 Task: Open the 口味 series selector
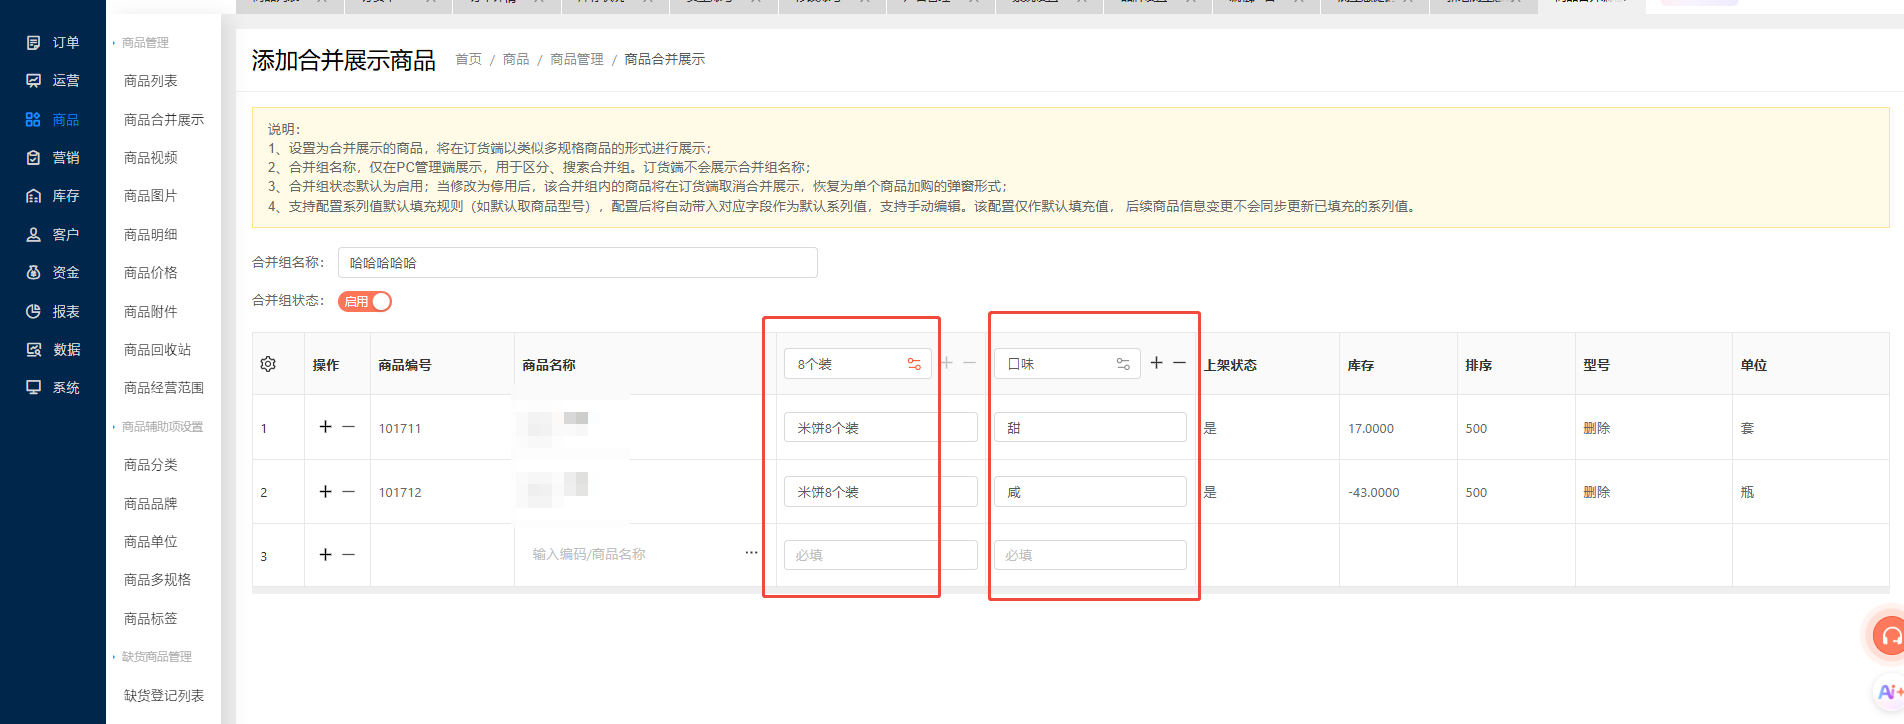[1067, 364]
